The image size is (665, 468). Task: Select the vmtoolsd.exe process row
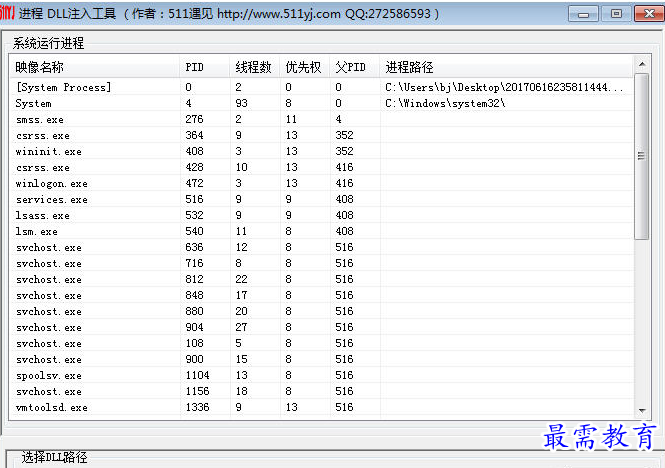pos(52,408)
